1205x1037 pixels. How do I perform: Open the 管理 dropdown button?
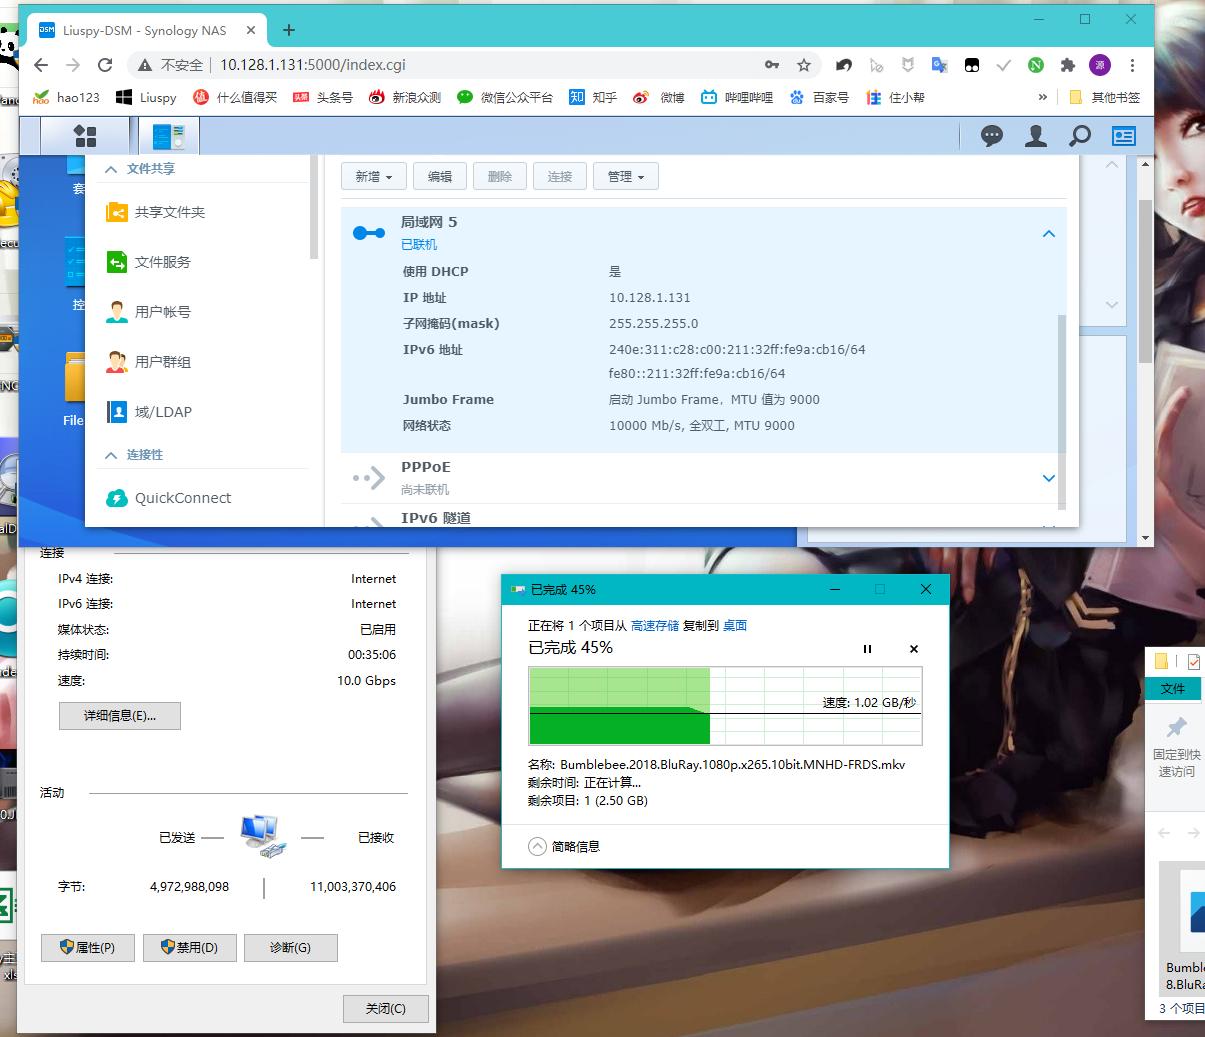pyautogui.click(x=625, y=177)
